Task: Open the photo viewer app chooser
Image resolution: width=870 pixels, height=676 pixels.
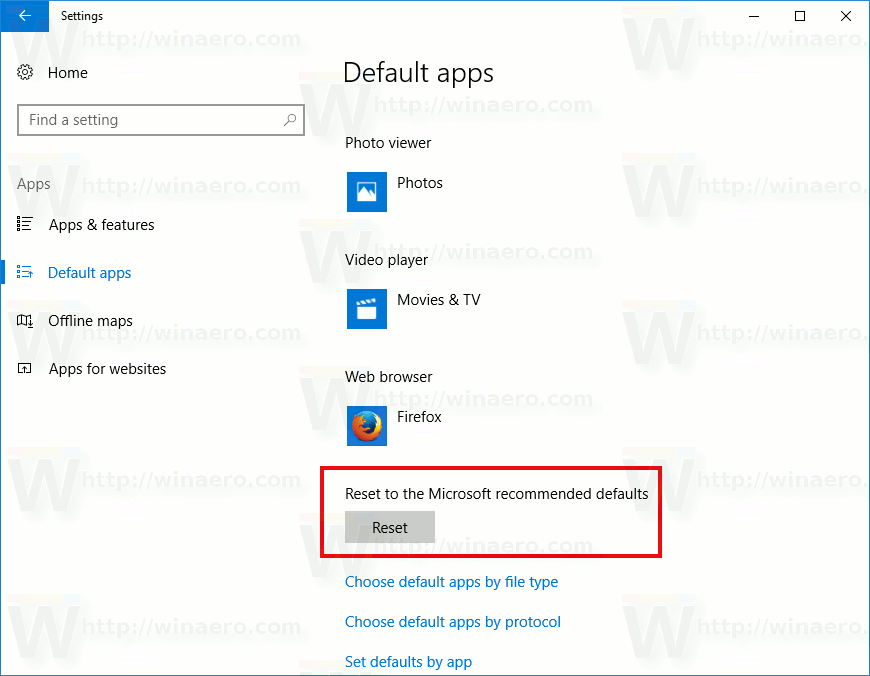Action: 400,192
